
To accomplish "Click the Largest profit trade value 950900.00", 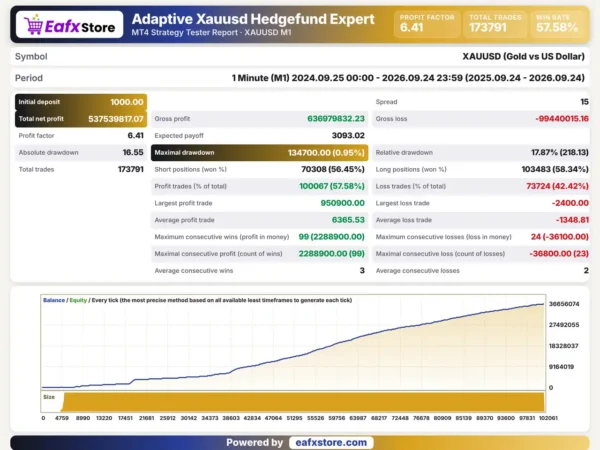I will click(342, 203).
